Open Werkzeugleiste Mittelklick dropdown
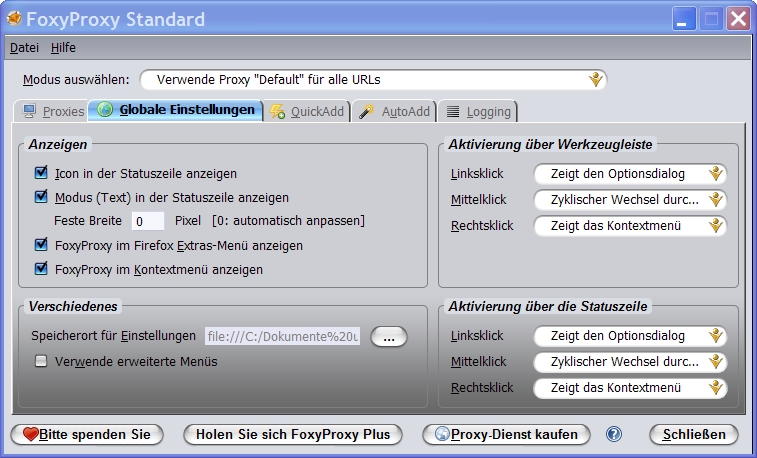This screenshot has width=757, height=458. pos(630,199)
